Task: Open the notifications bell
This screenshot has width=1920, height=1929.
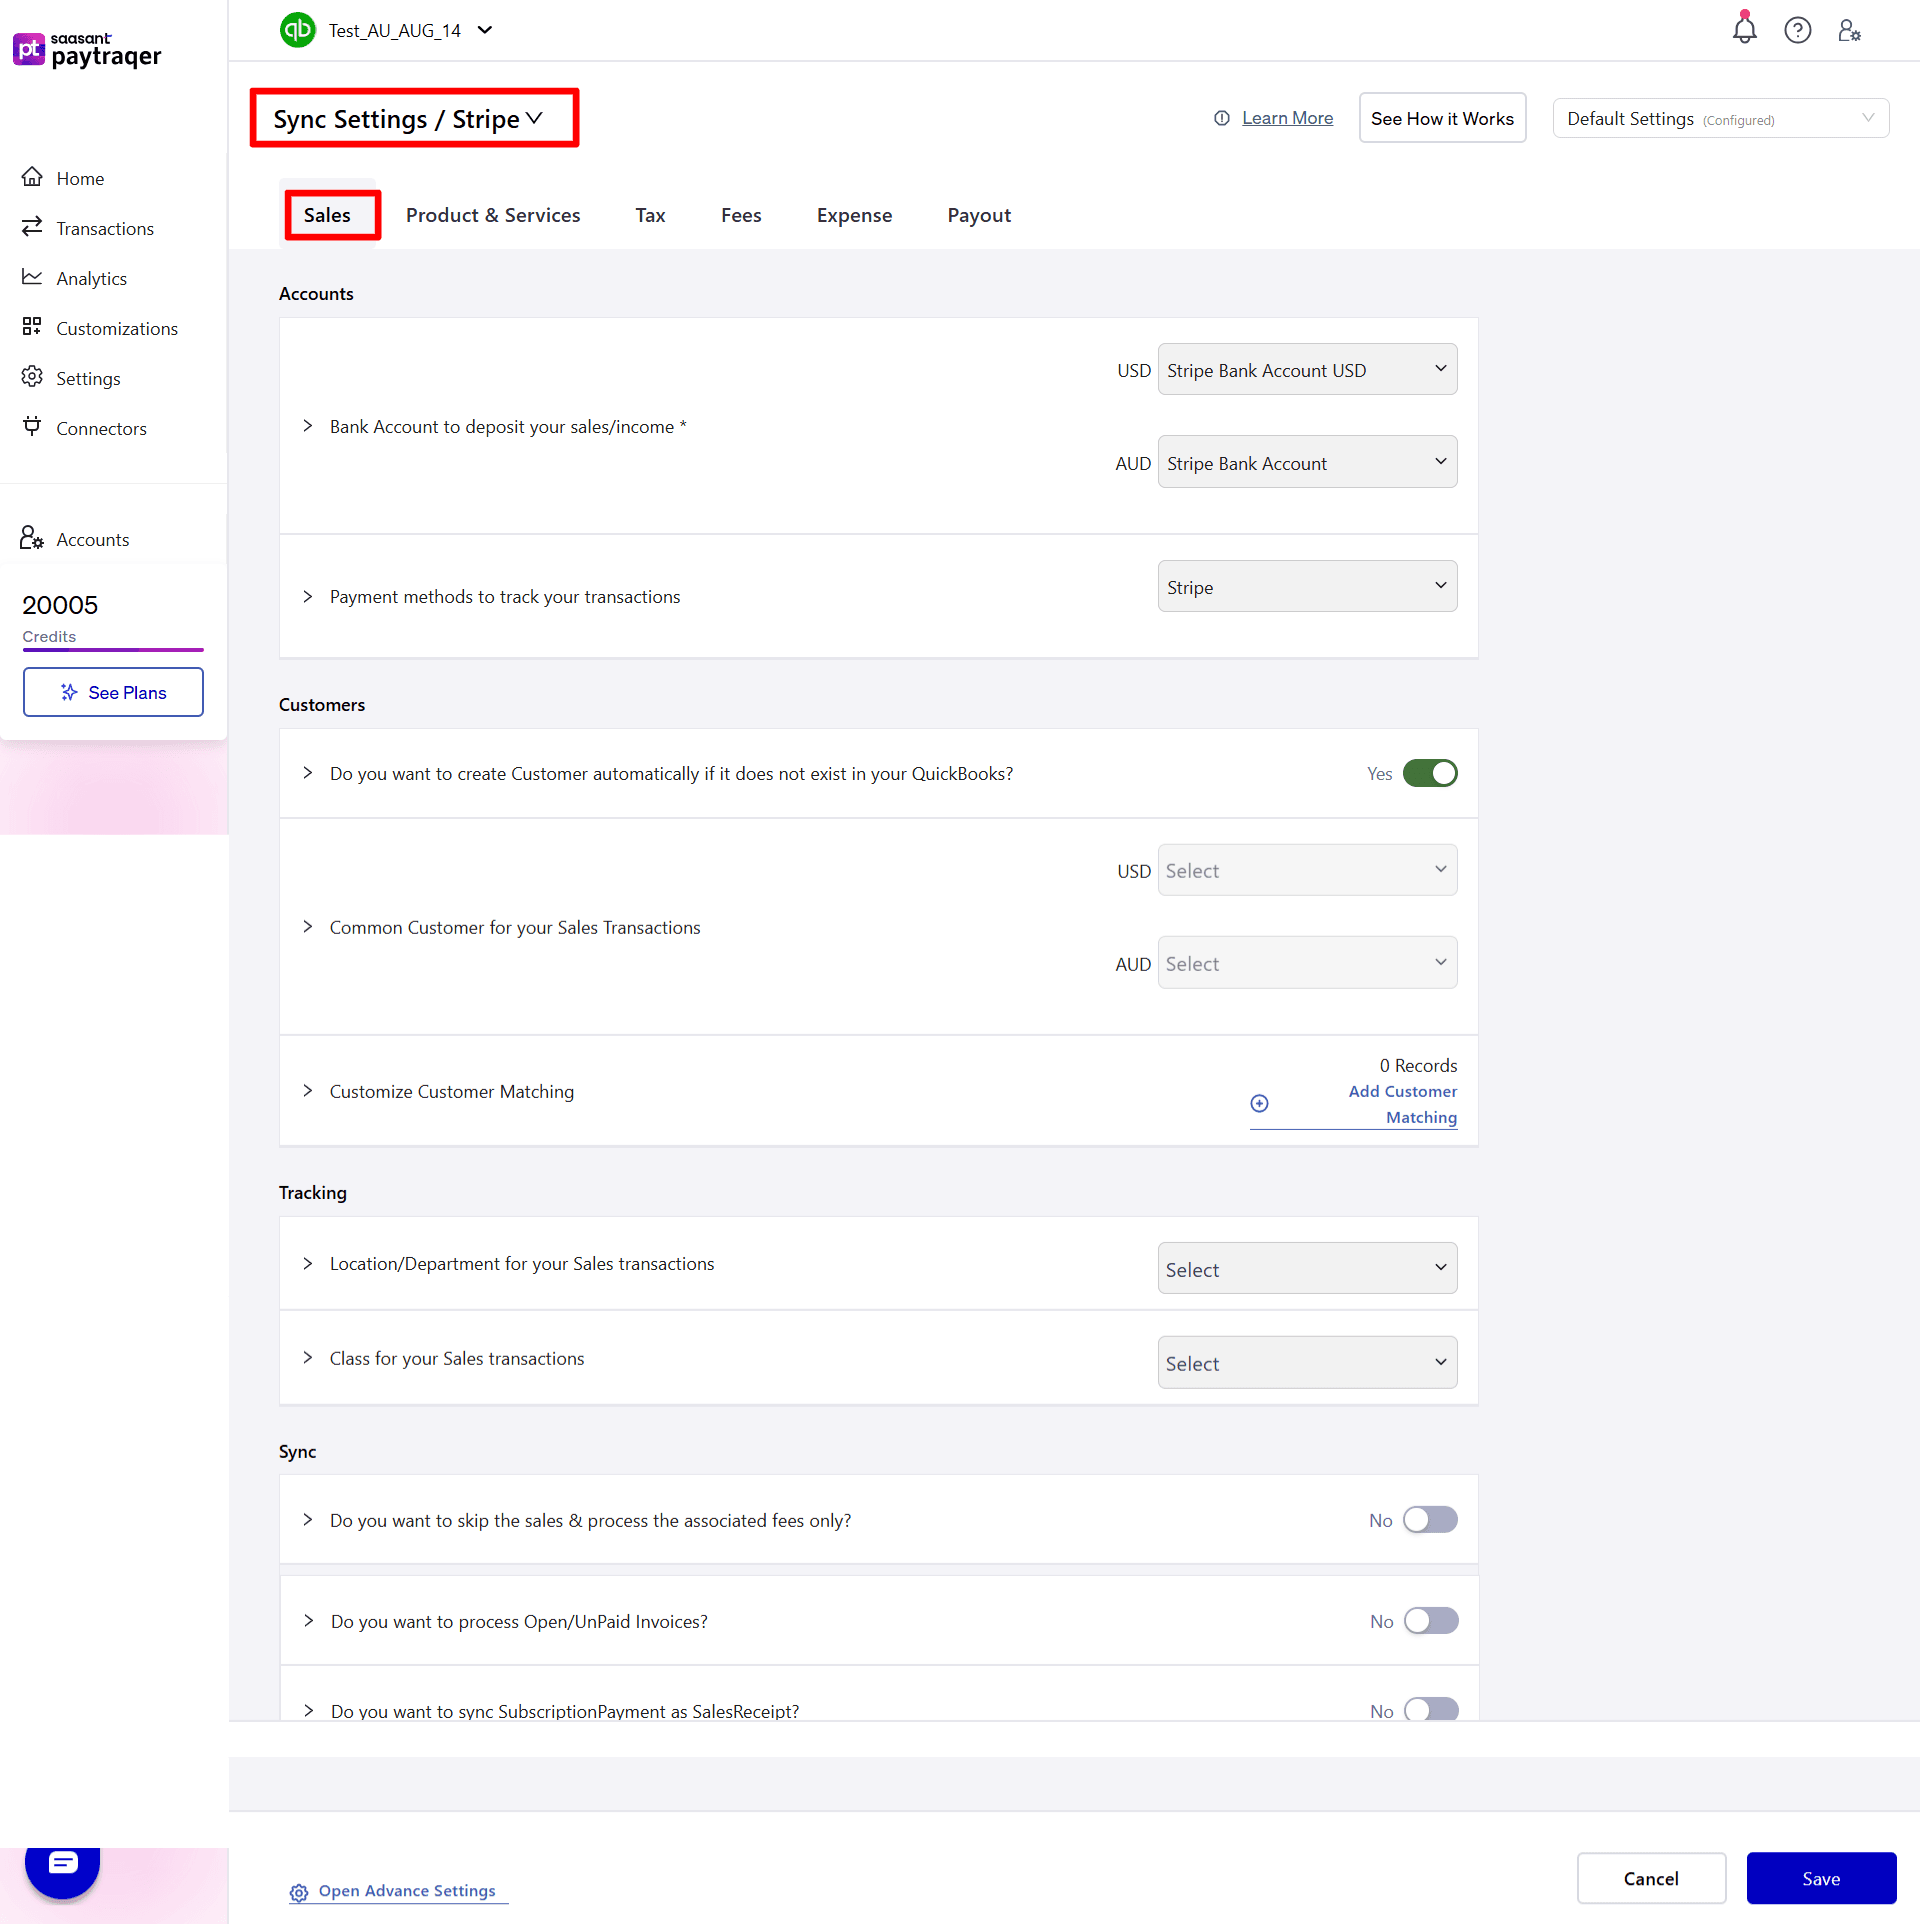Action: click(1745, 30)
